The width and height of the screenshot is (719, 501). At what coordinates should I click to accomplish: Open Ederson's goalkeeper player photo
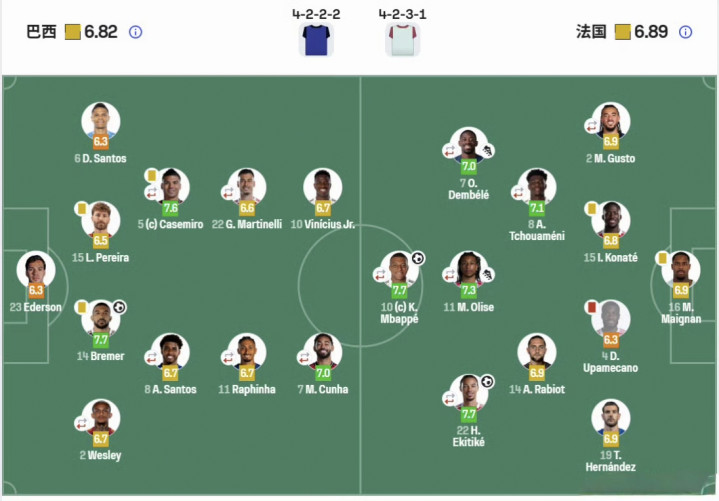(37, 270)
